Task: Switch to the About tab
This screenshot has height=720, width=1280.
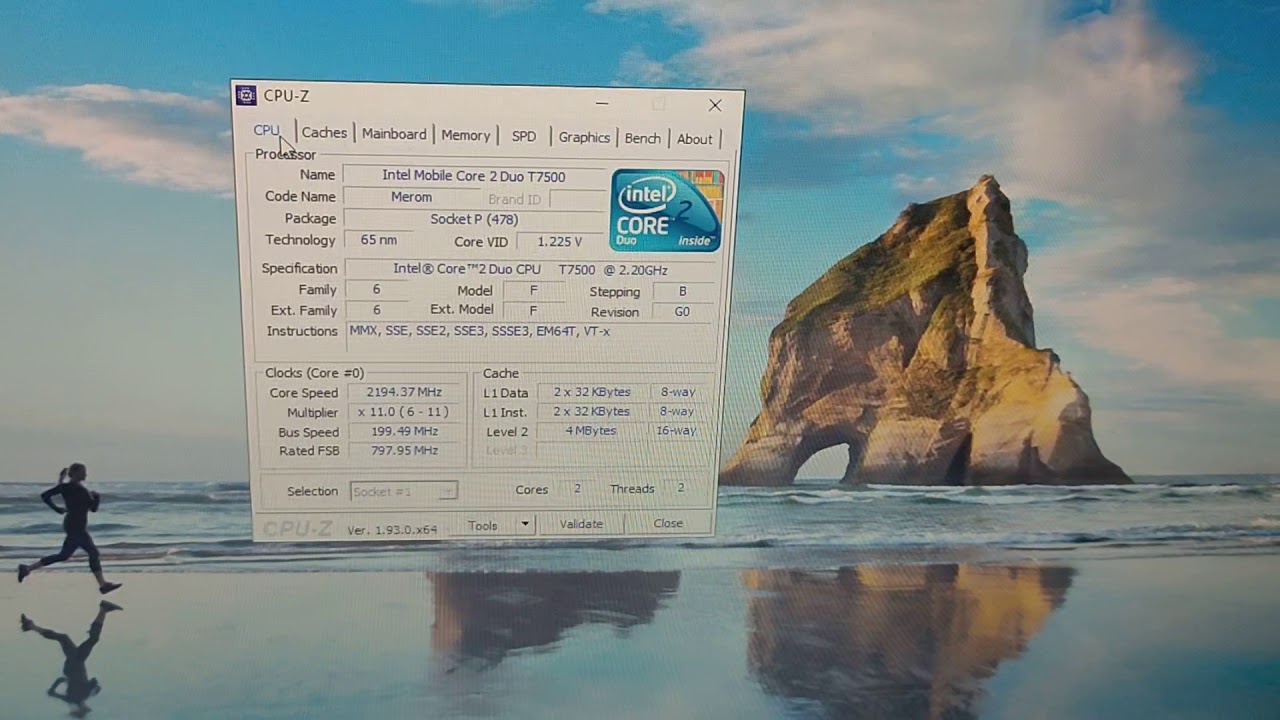Action: (x=694, y=139)
